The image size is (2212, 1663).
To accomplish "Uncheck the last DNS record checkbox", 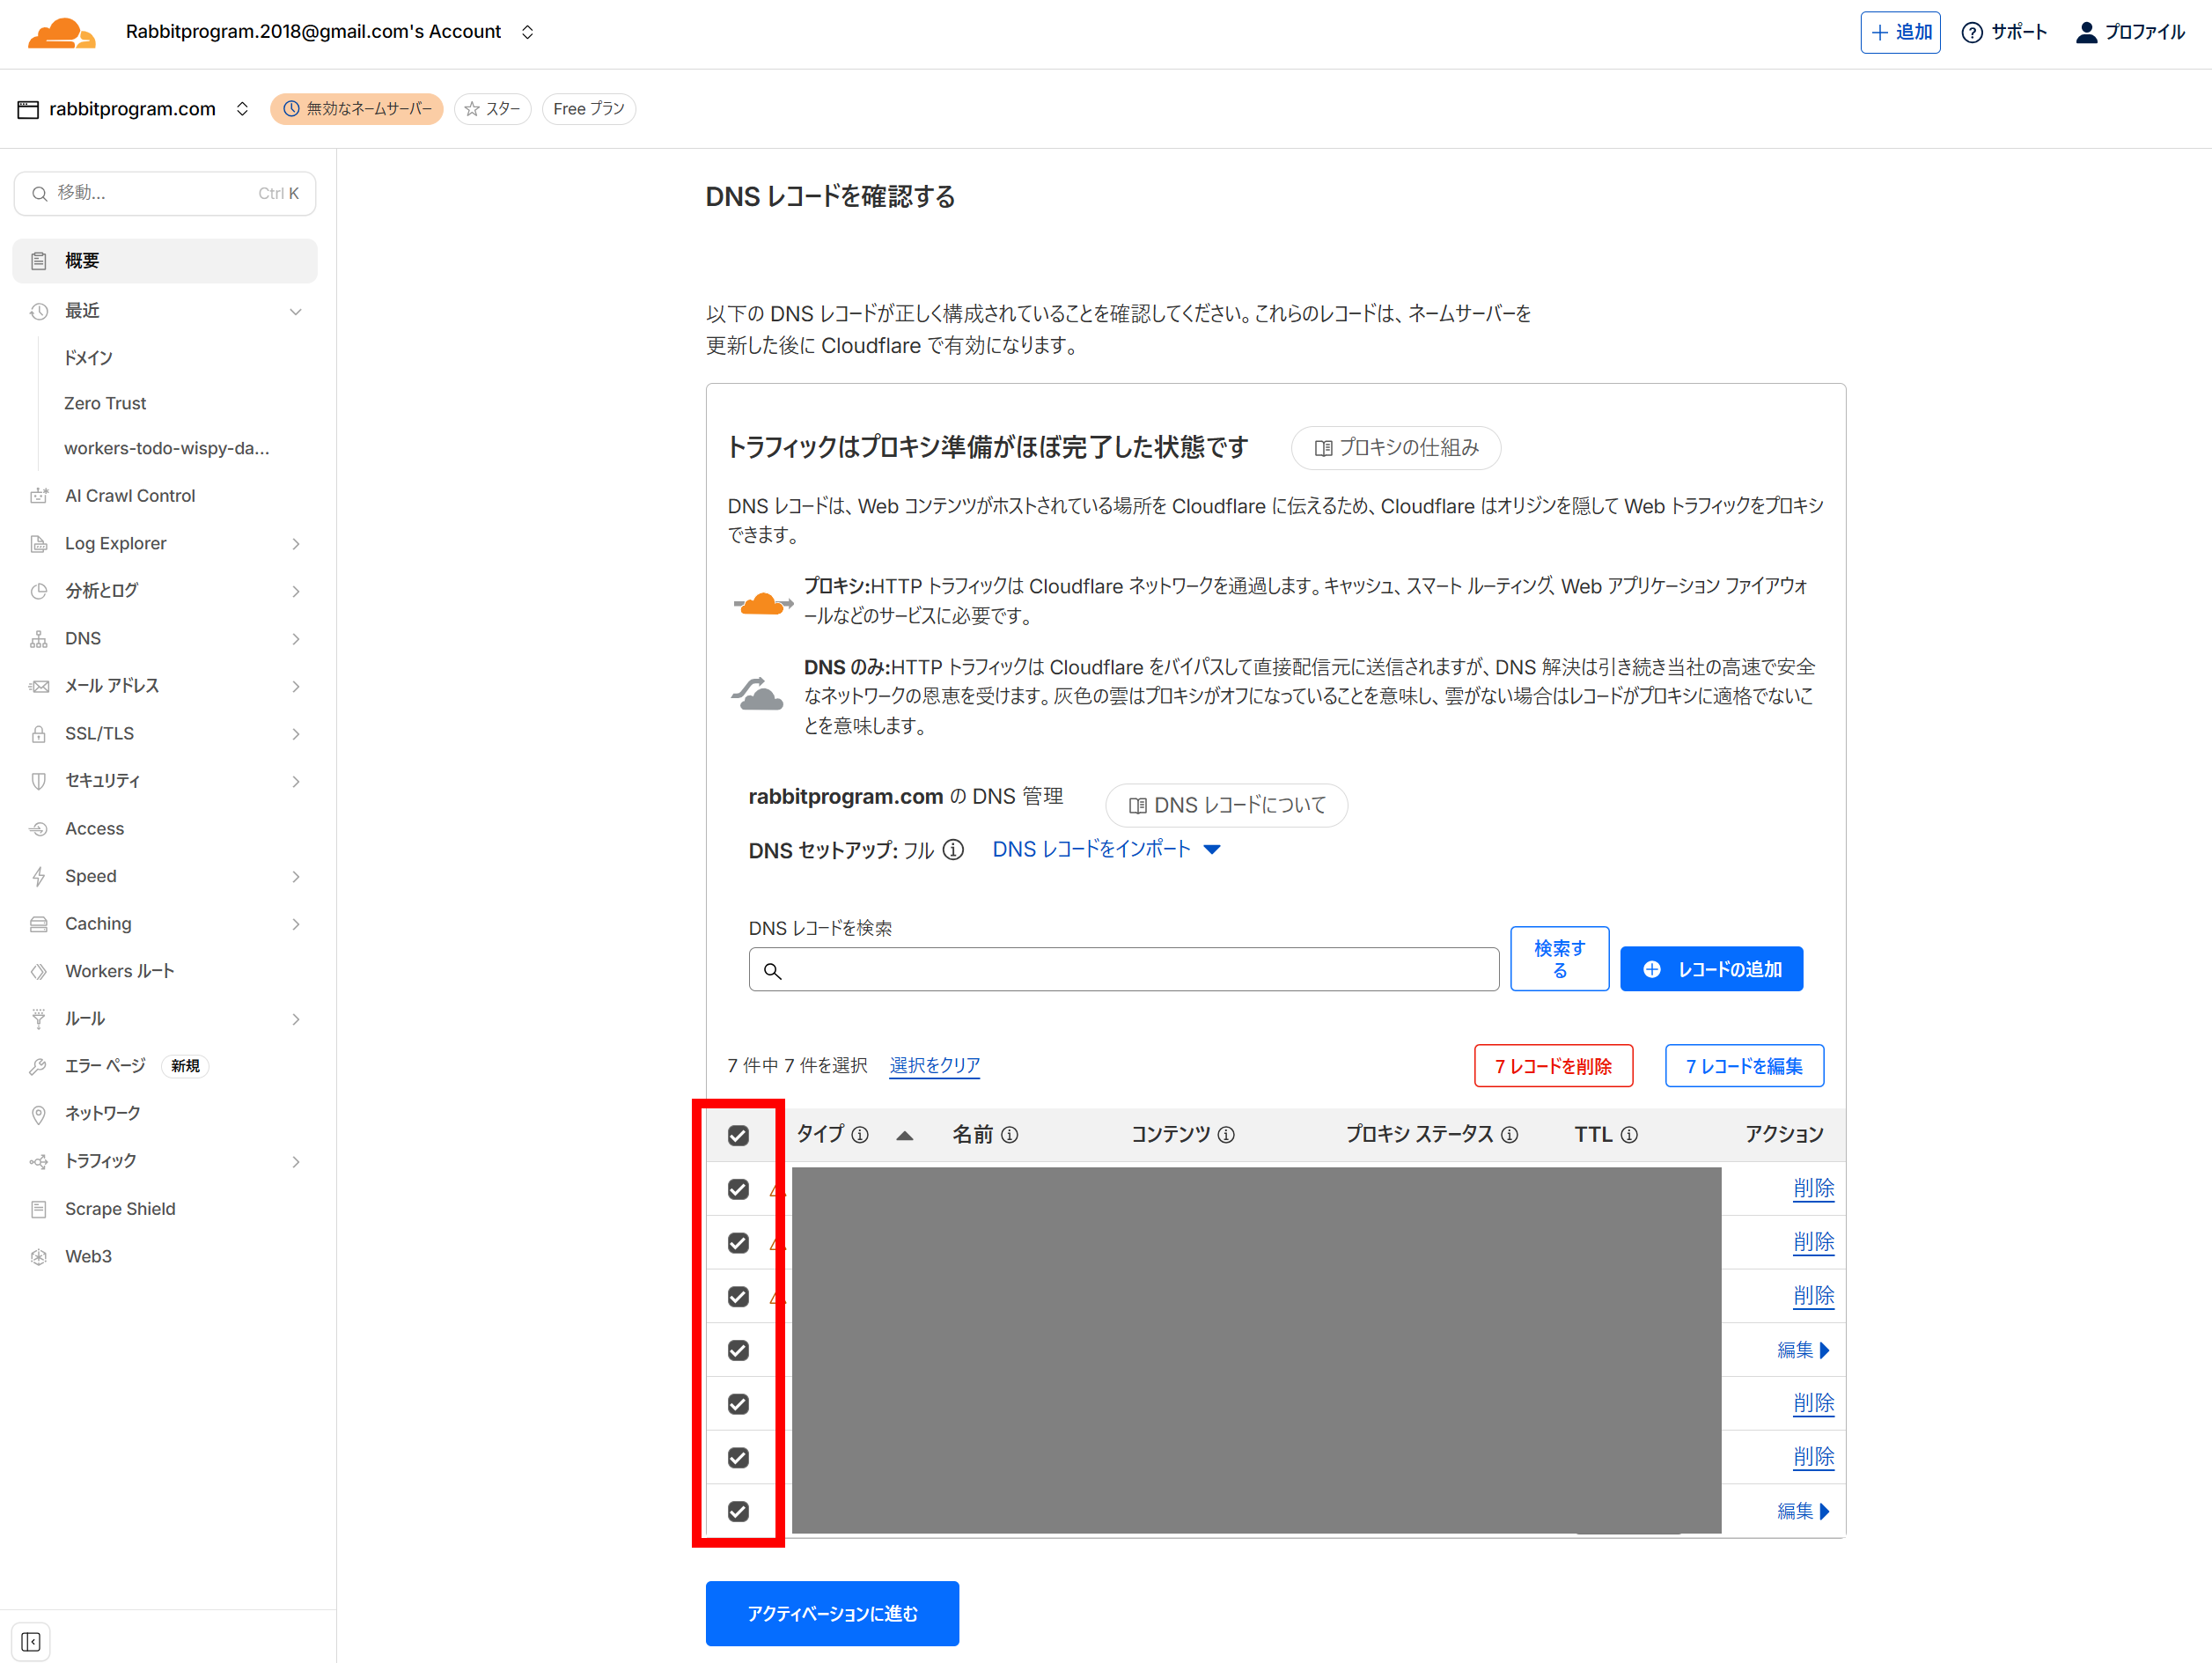I will click(738, 1511).
